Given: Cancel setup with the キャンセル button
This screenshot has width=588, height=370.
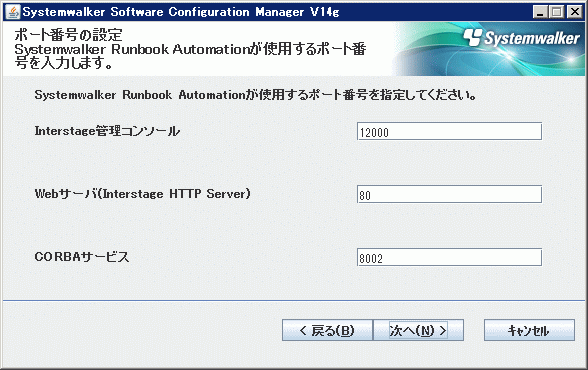Looking at the screenshot, I should pyautogui.click(x=529, y=330).
